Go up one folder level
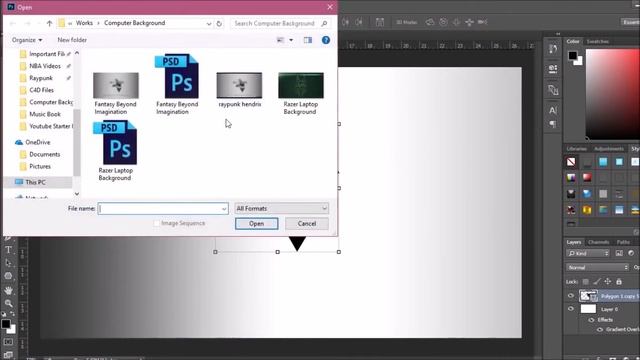Screen dimensions: 640x360 click(49, 24)
